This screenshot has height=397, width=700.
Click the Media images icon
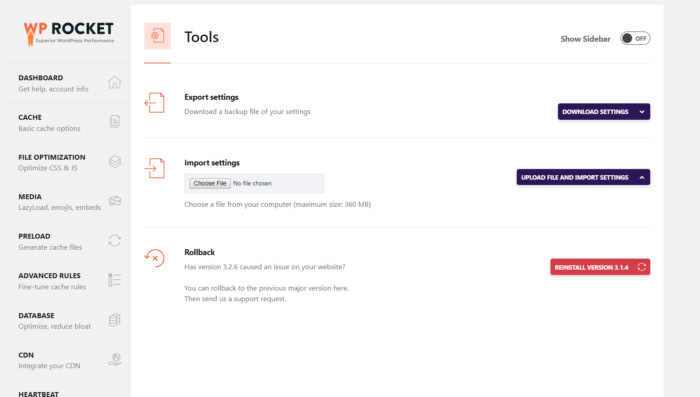click(115, 201)
